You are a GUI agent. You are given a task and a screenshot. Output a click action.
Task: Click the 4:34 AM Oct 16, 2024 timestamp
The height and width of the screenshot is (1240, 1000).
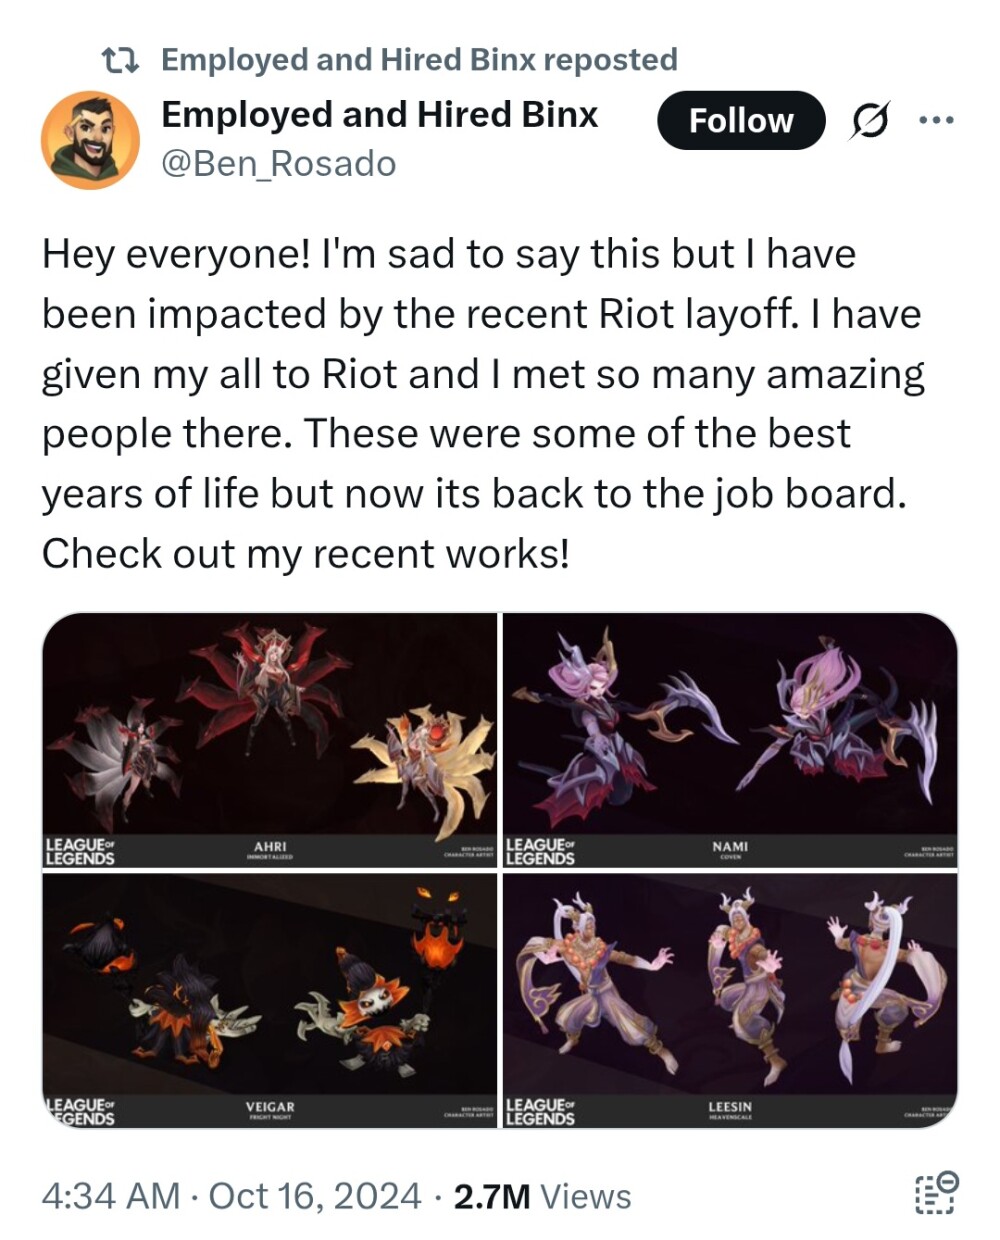[x=231, y=1196]
